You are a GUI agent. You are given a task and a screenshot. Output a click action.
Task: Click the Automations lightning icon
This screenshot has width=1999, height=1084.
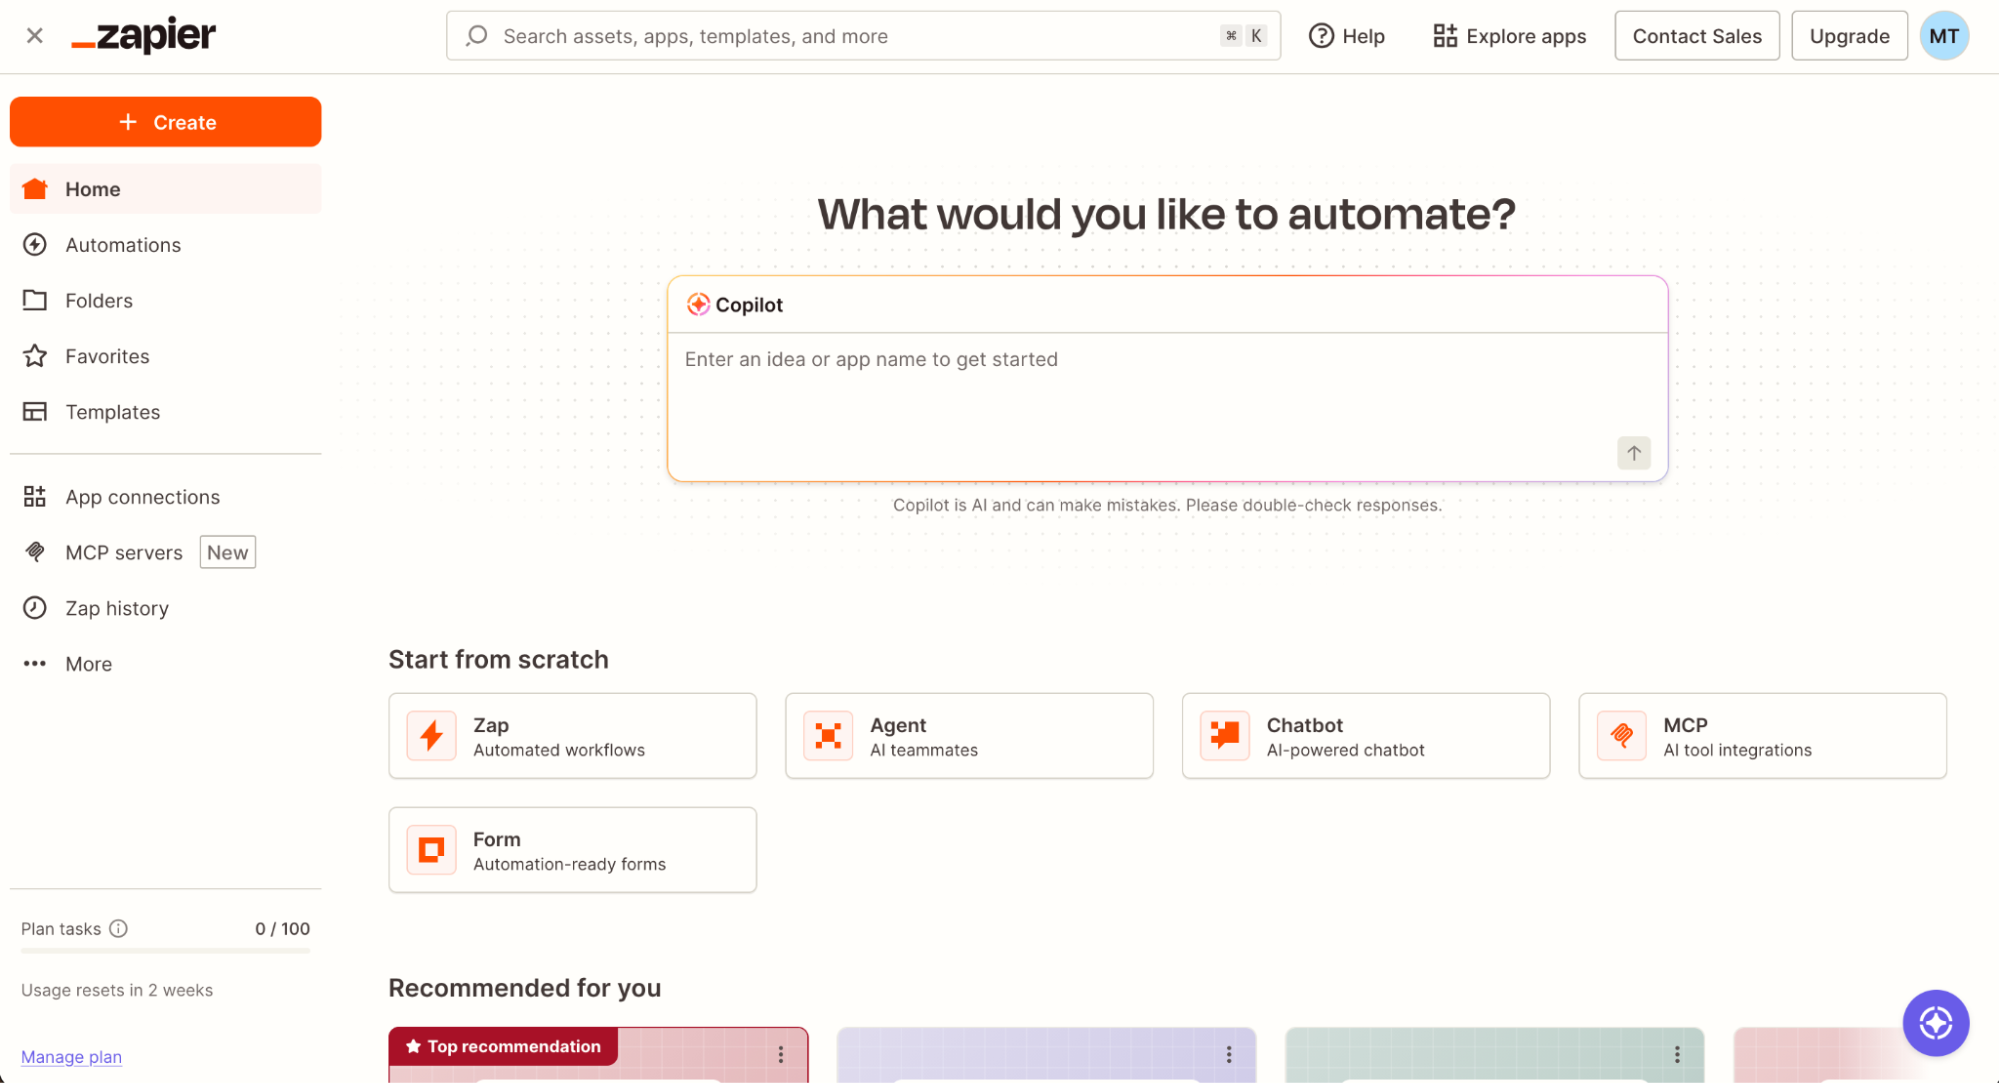point(35,245)
